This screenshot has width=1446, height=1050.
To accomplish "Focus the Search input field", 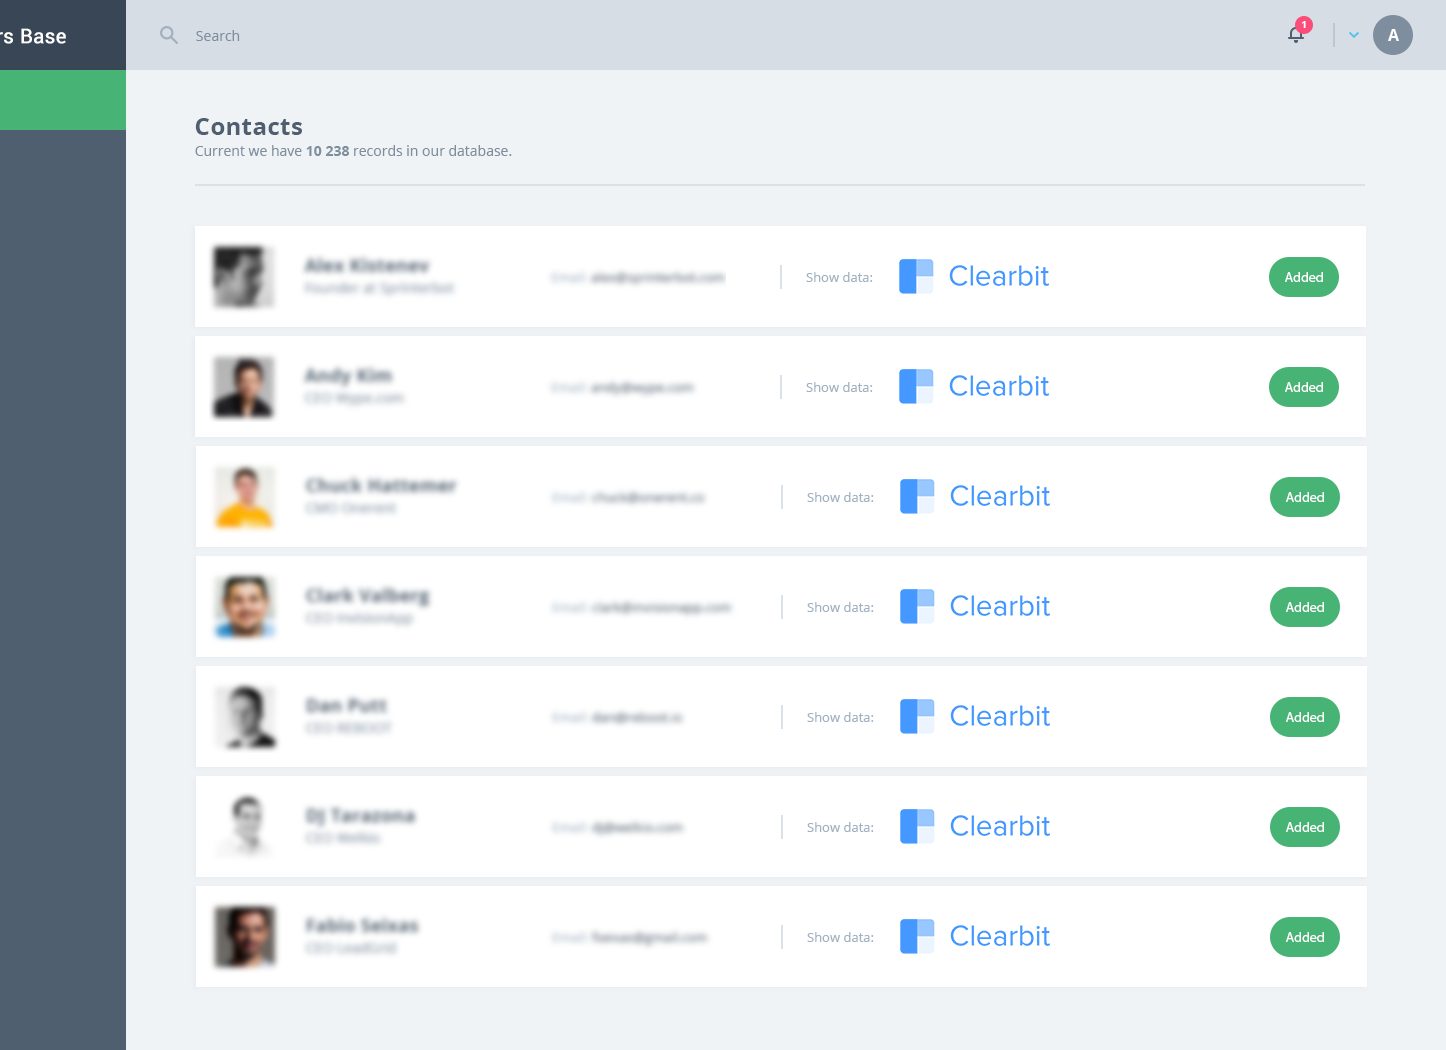I will click(x=400, y=36).
